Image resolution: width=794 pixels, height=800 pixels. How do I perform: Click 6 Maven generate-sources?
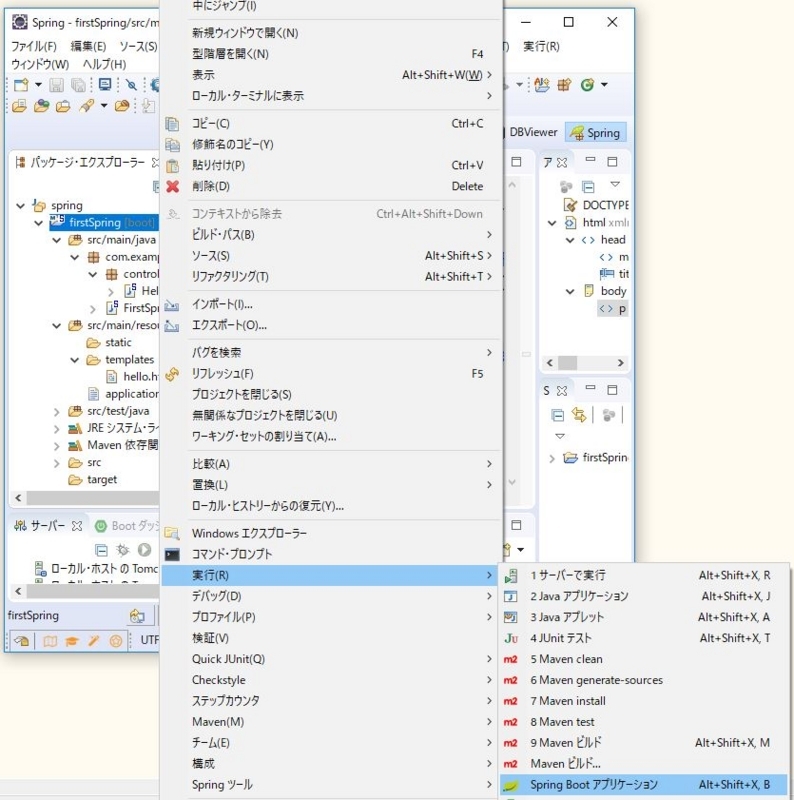click(x=643, y=680)
